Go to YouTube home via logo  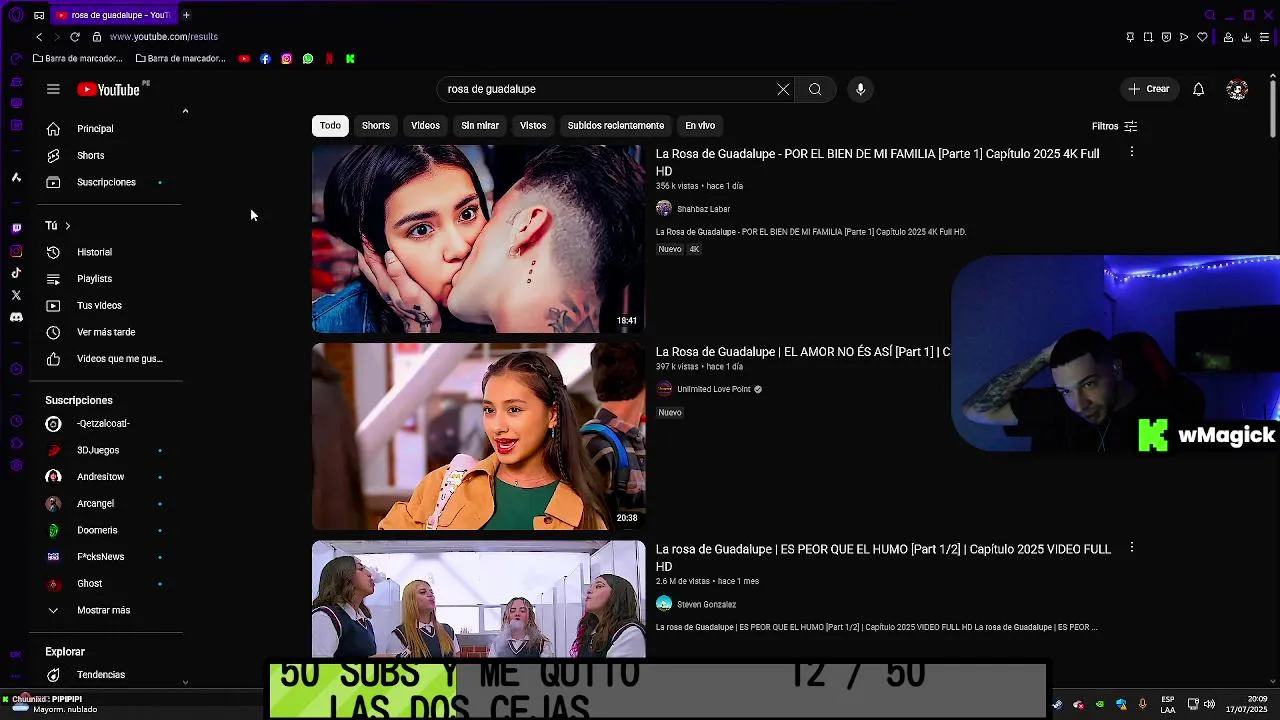(x=109, y=89)
